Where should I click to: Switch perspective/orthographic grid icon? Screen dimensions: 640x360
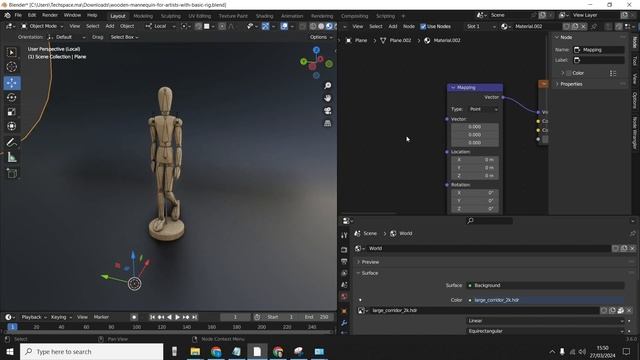pos(327,123)
